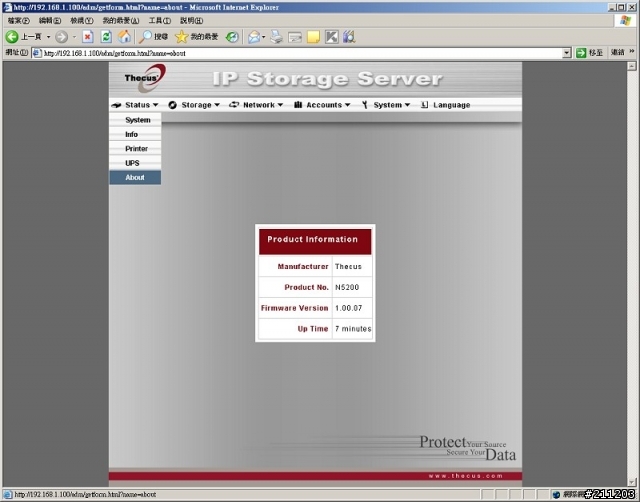Click the www.thecus.com footer link
The height and width of the screenshot is (502, 640).
tap(465, 476)
